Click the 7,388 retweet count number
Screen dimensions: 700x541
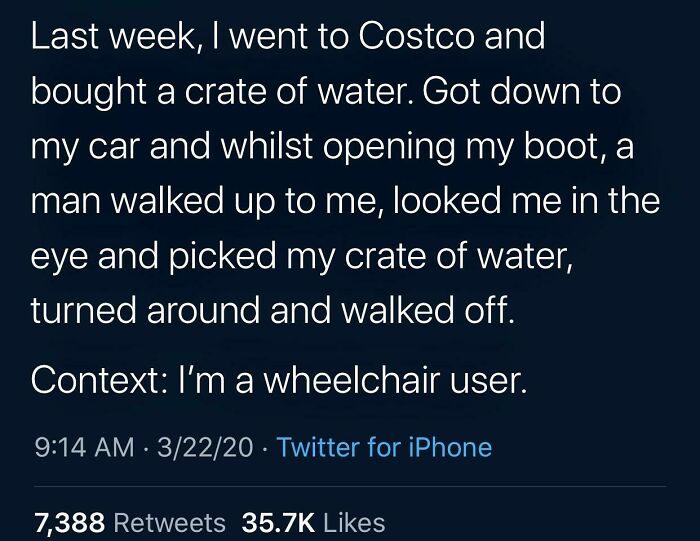coord(70,522)
